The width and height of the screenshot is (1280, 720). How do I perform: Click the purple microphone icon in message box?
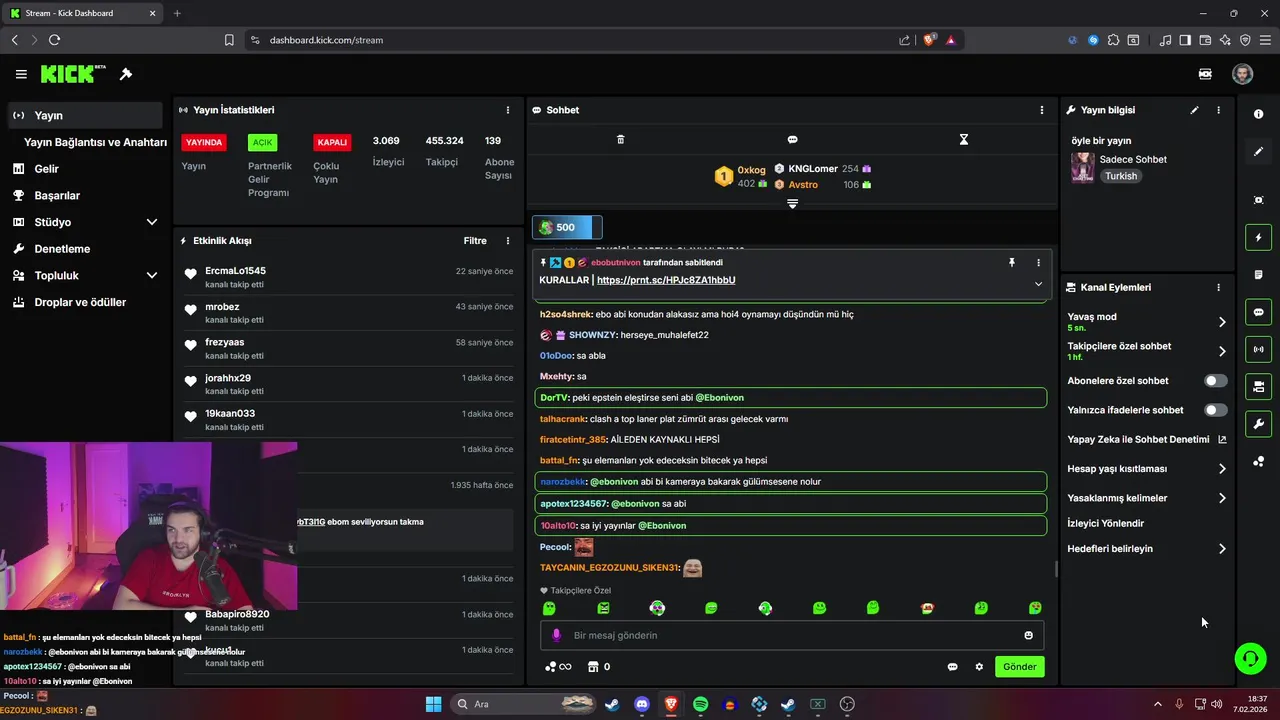tap(557, 635)
